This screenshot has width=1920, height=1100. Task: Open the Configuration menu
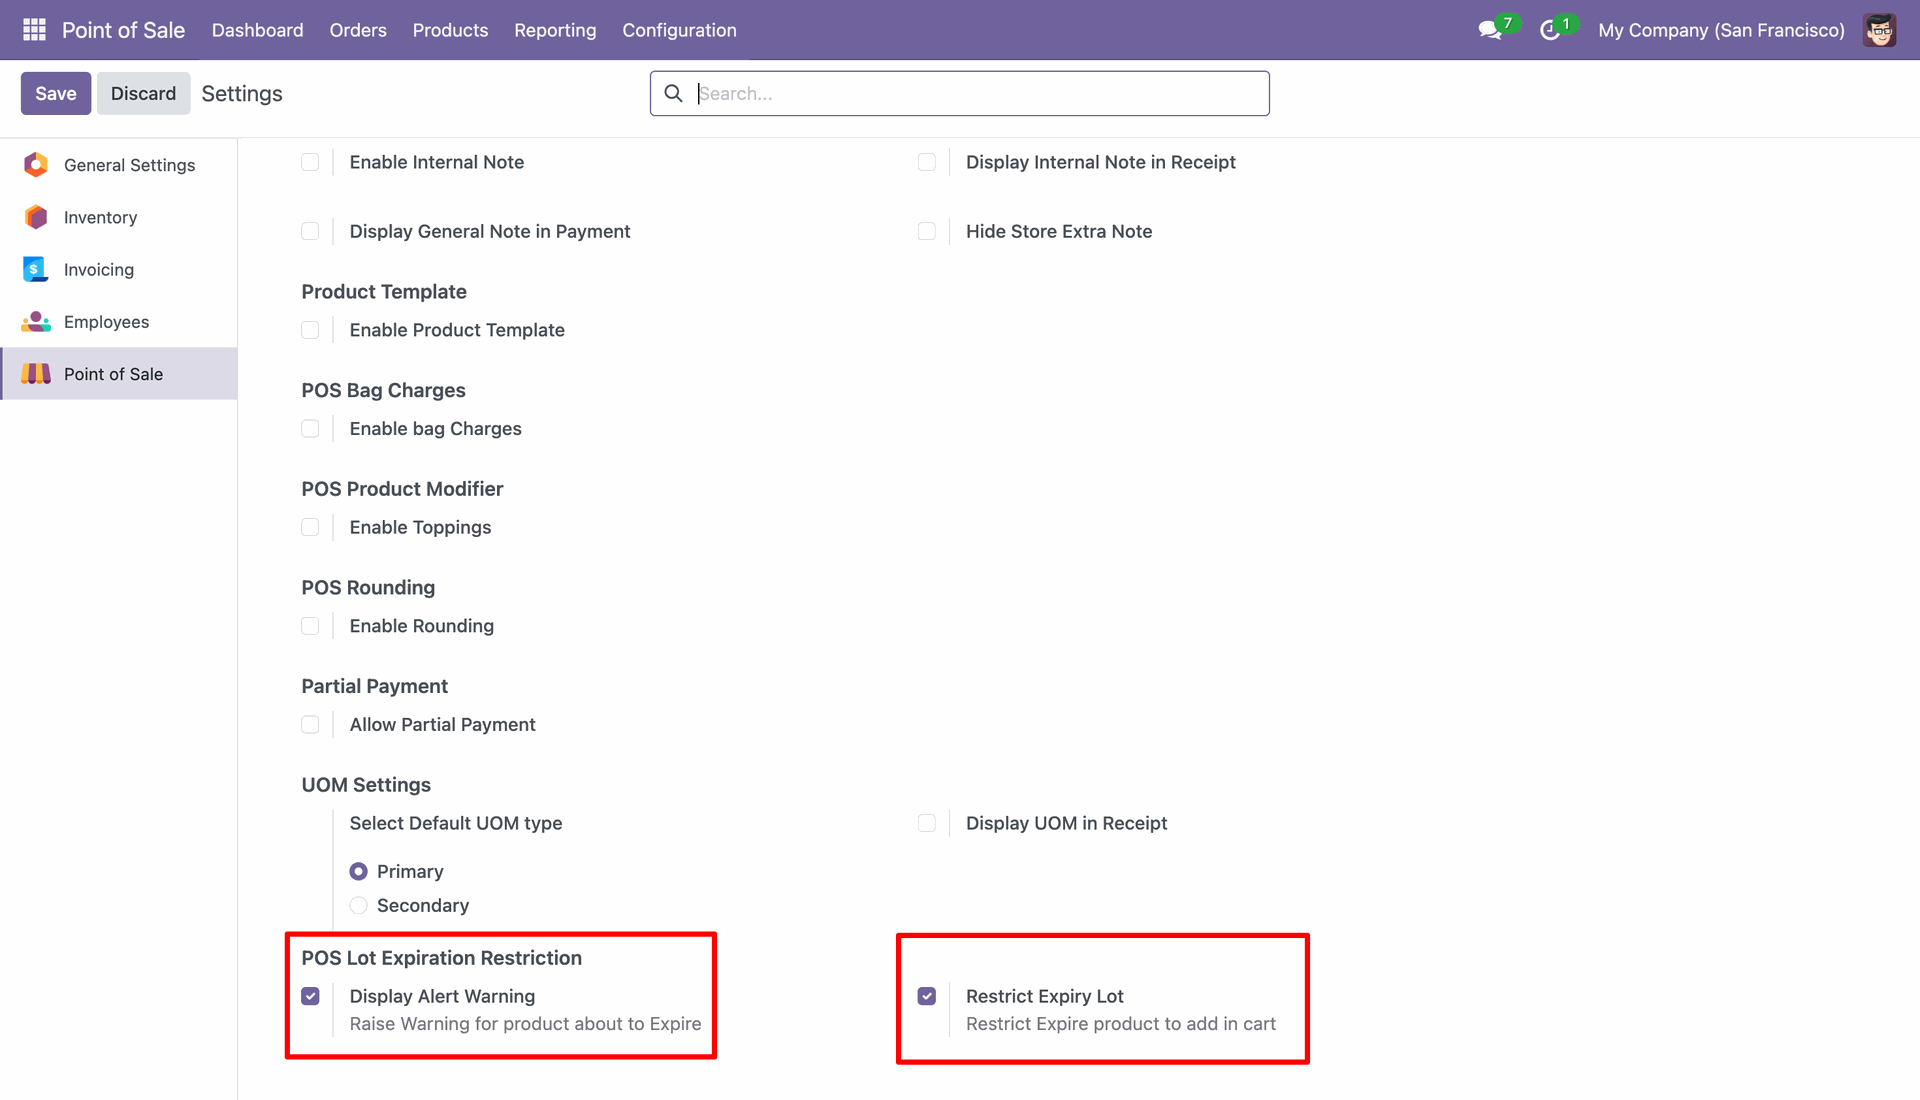679,30
